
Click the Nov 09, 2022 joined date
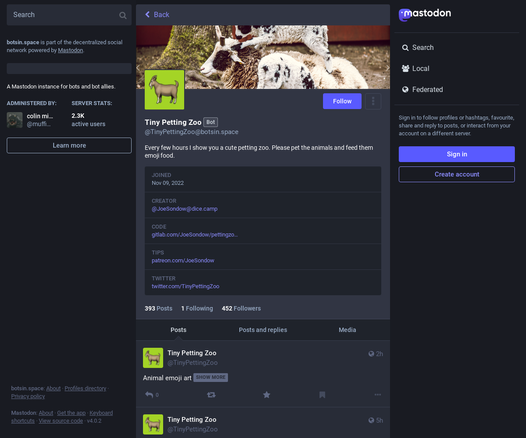(x=168, y=183)
